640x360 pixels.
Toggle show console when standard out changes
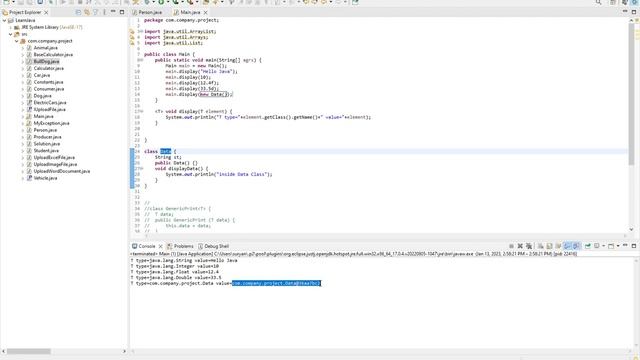tap(567, 246)
